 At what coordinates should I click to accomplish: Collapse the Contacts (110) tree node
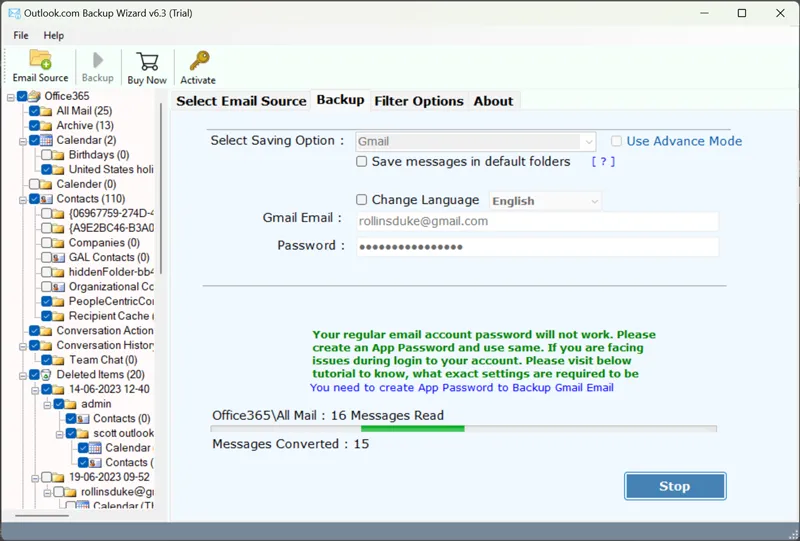[22, 200]
